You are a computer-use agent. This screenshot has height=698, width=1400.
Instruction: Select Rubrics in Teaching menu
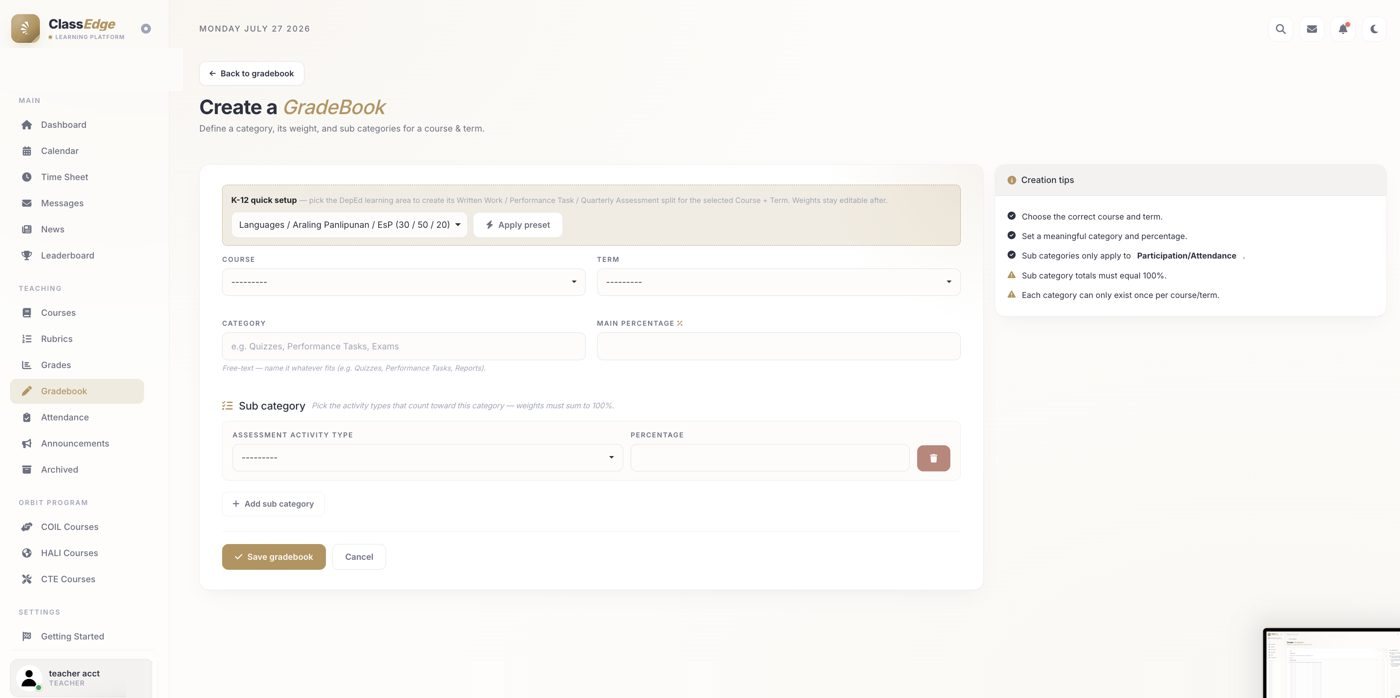77,339
